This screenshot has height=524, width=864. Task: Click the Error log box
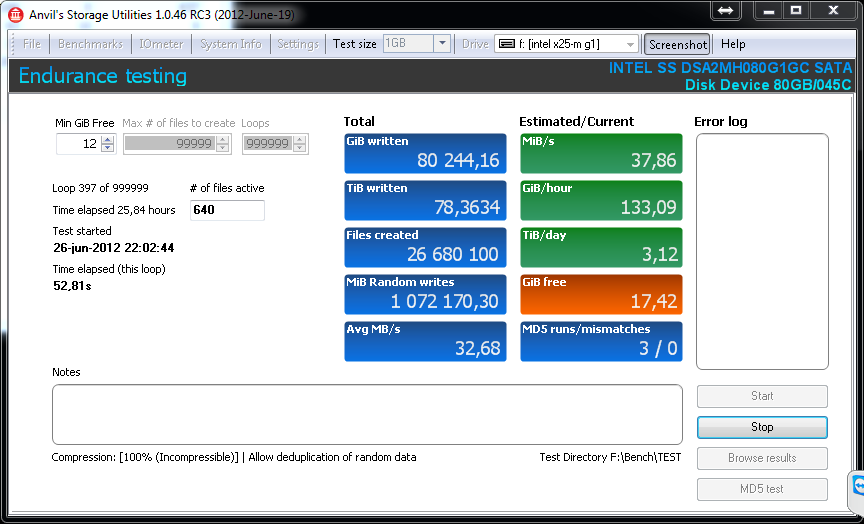click(762, 251)
